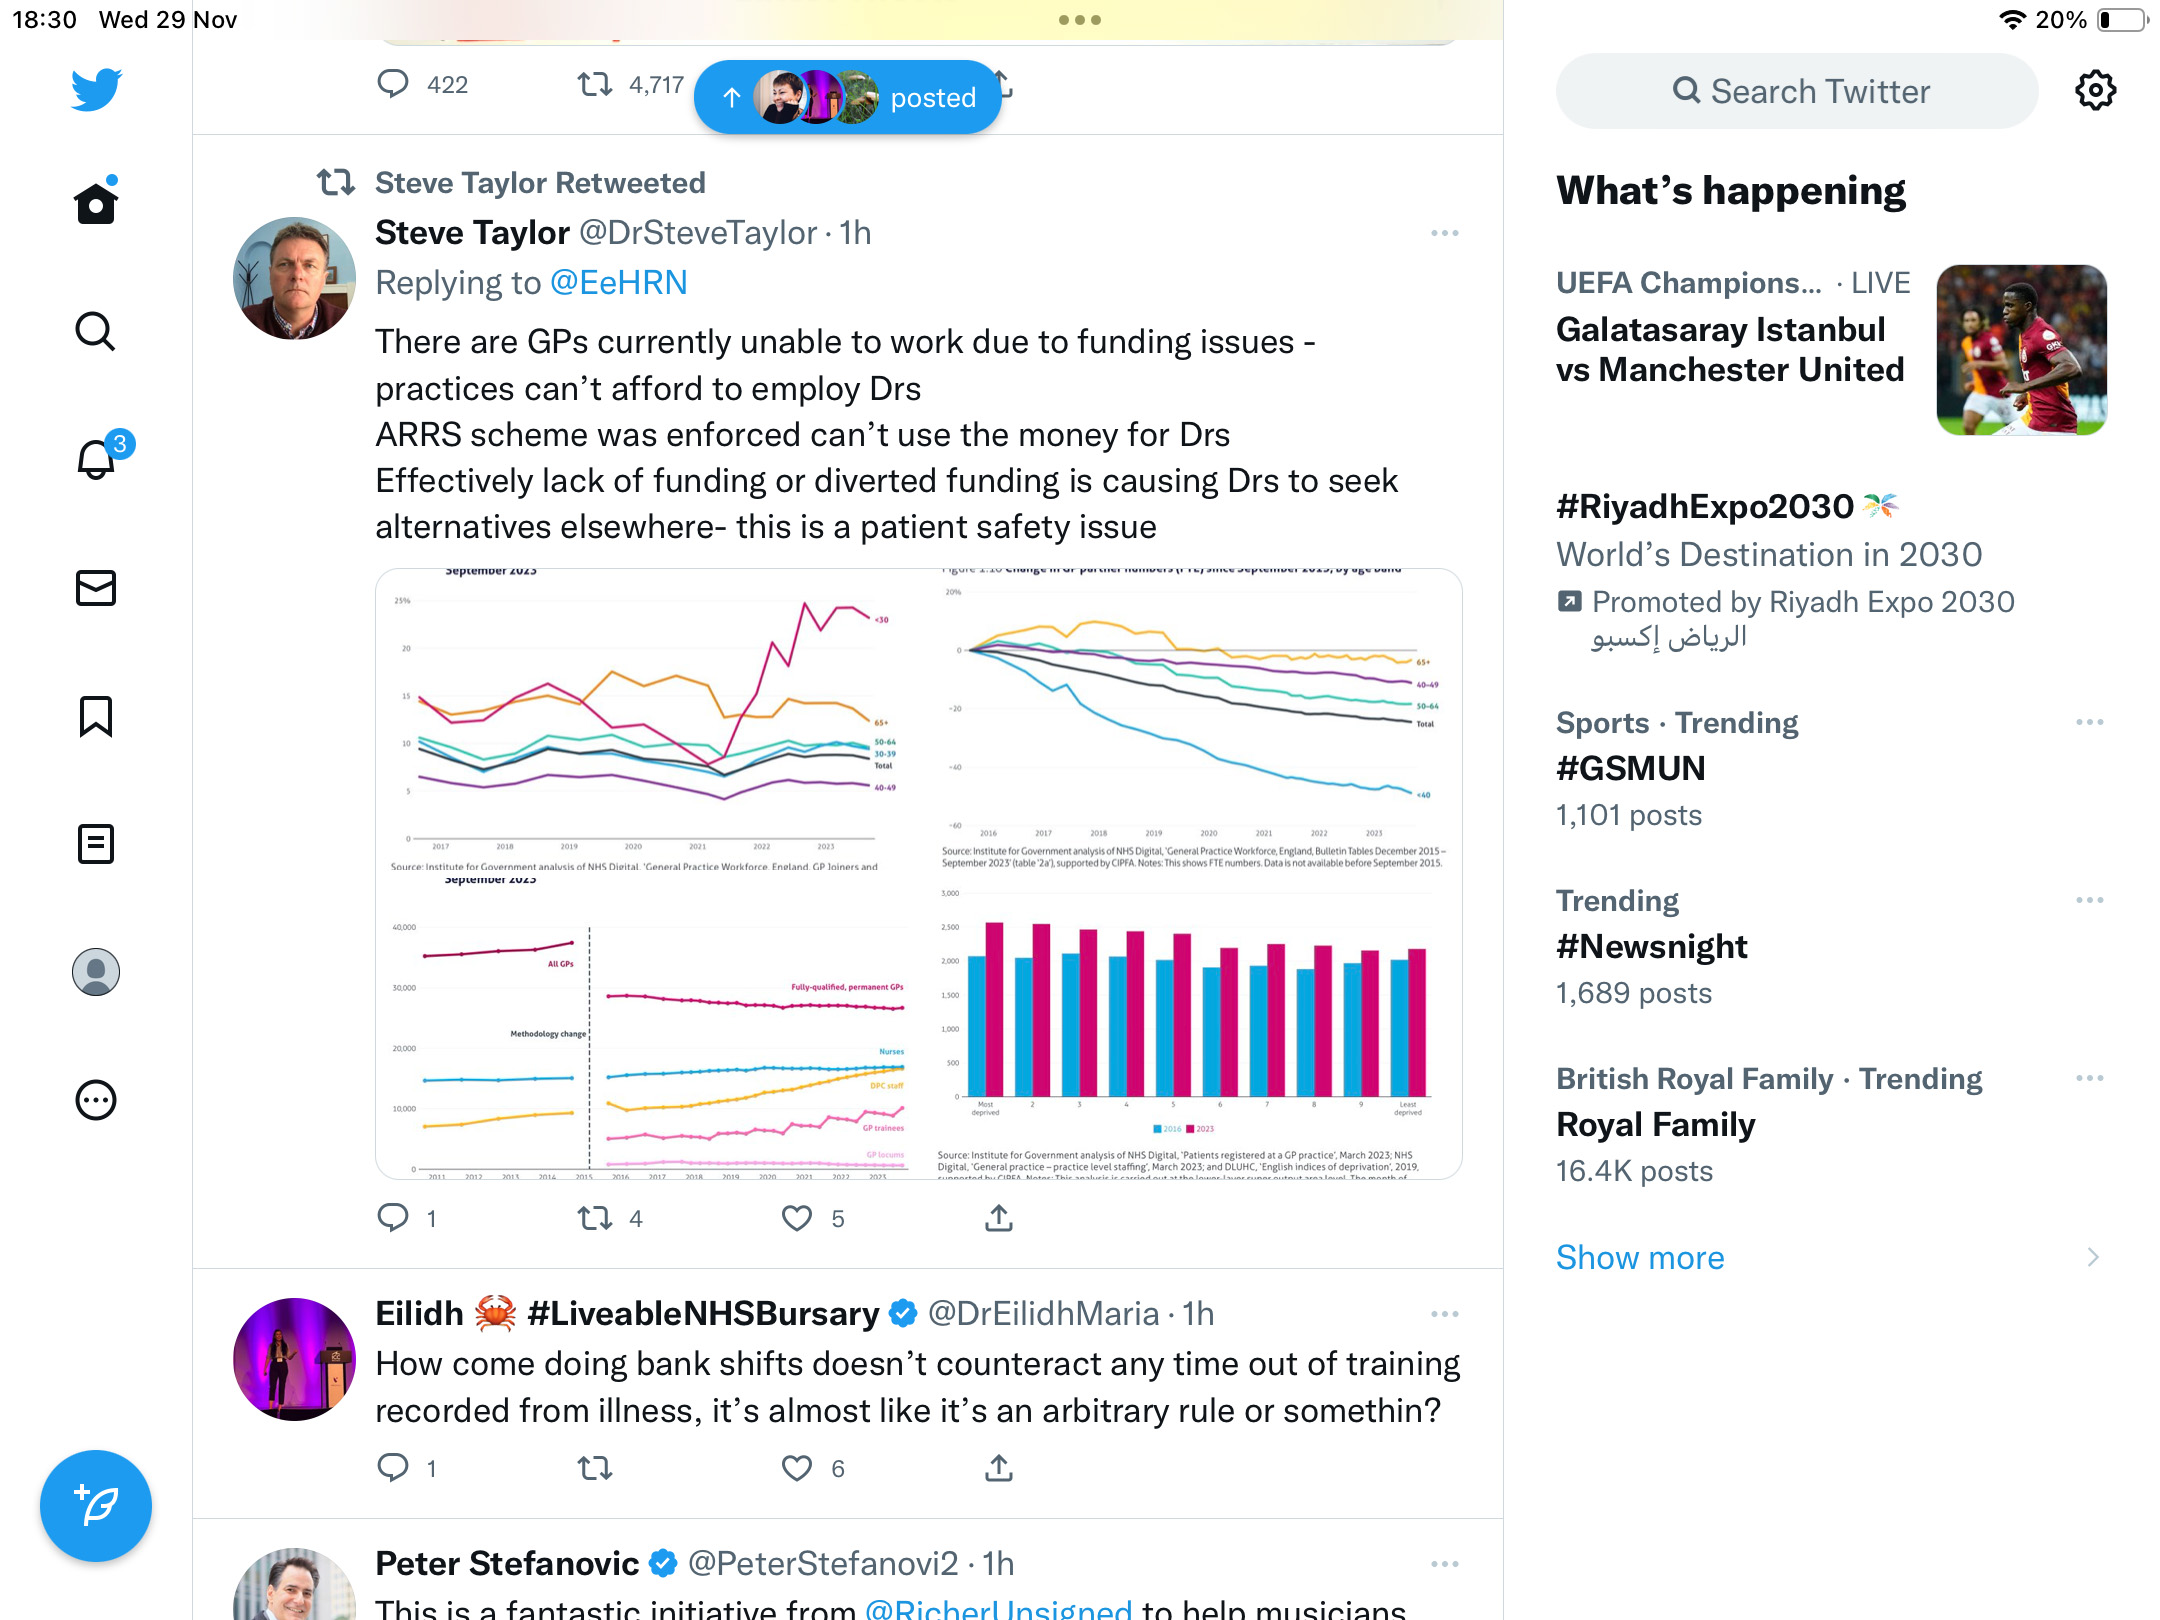Open the settings gear beside search
Viewport: 2160px width, 1620px height.
coord(2095,91)
